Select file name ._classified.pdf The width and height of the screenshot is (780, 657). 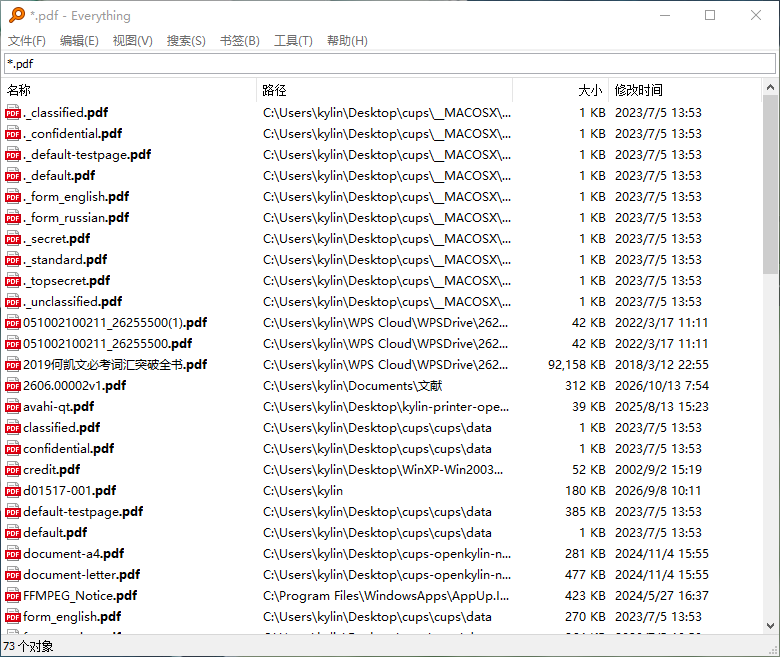(x=65, y=113)
